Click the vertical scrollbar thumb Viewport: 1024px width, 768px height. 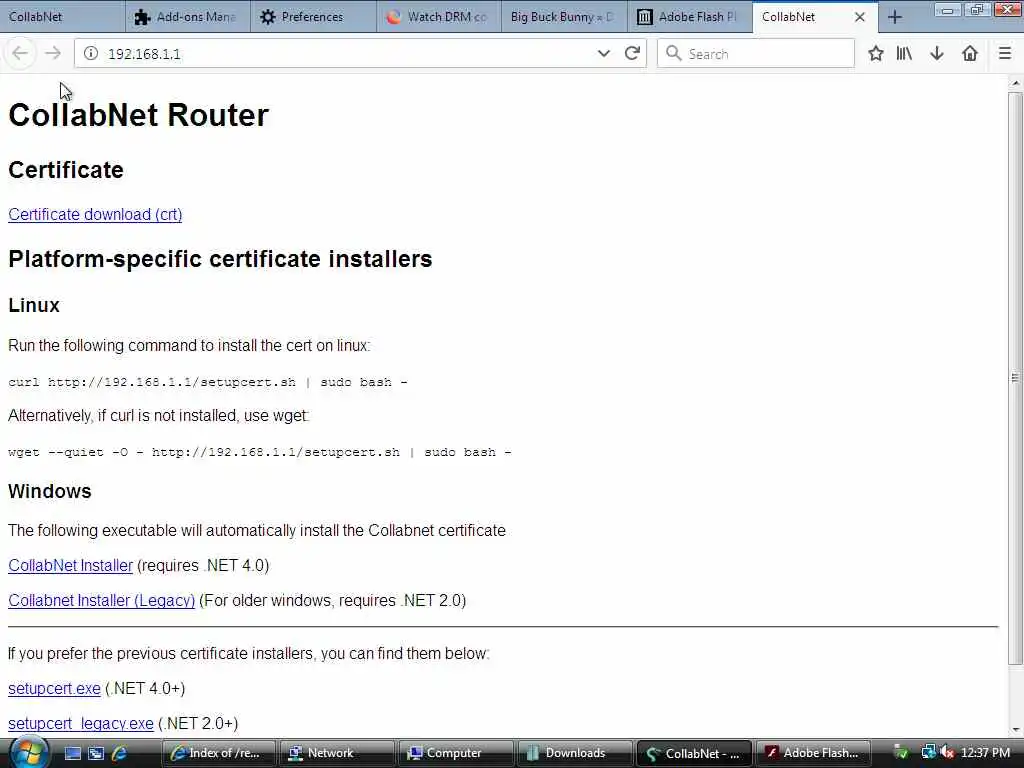1016,377
